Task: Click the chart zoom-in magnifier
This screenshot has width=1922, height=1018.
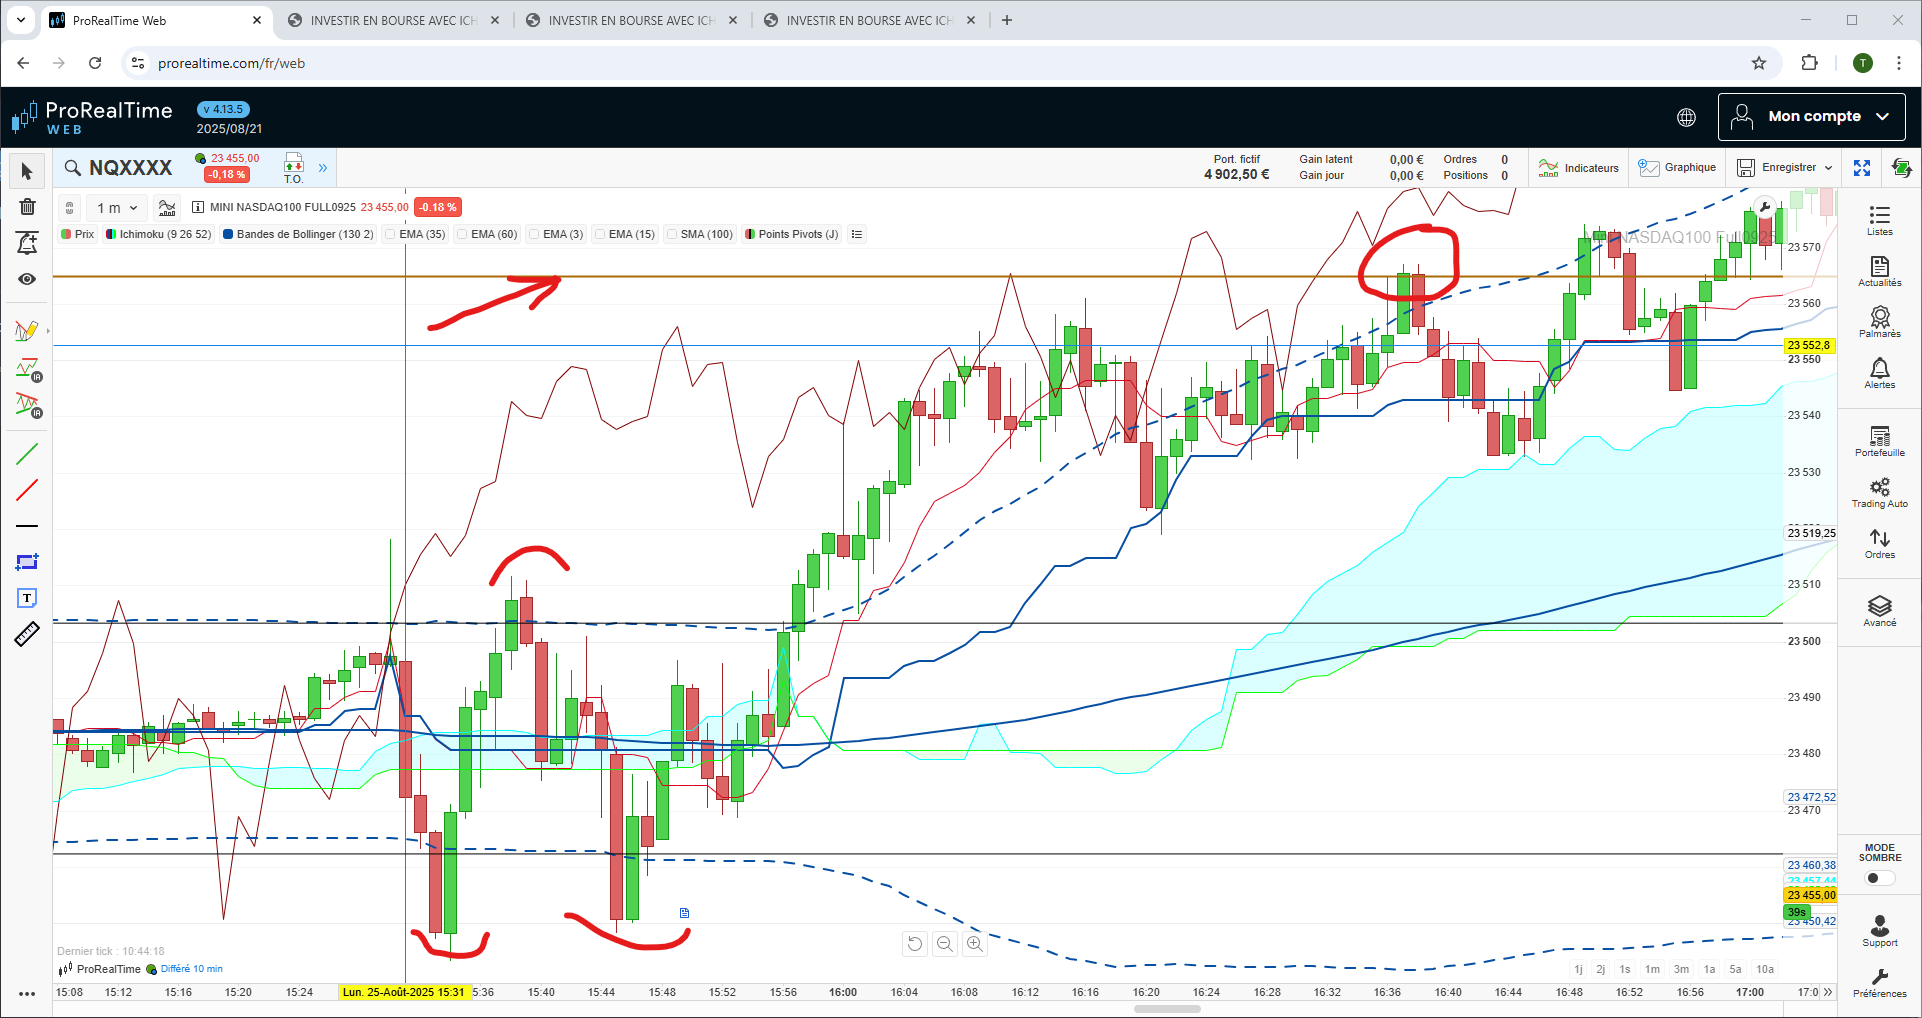Action: coord(974,943)
